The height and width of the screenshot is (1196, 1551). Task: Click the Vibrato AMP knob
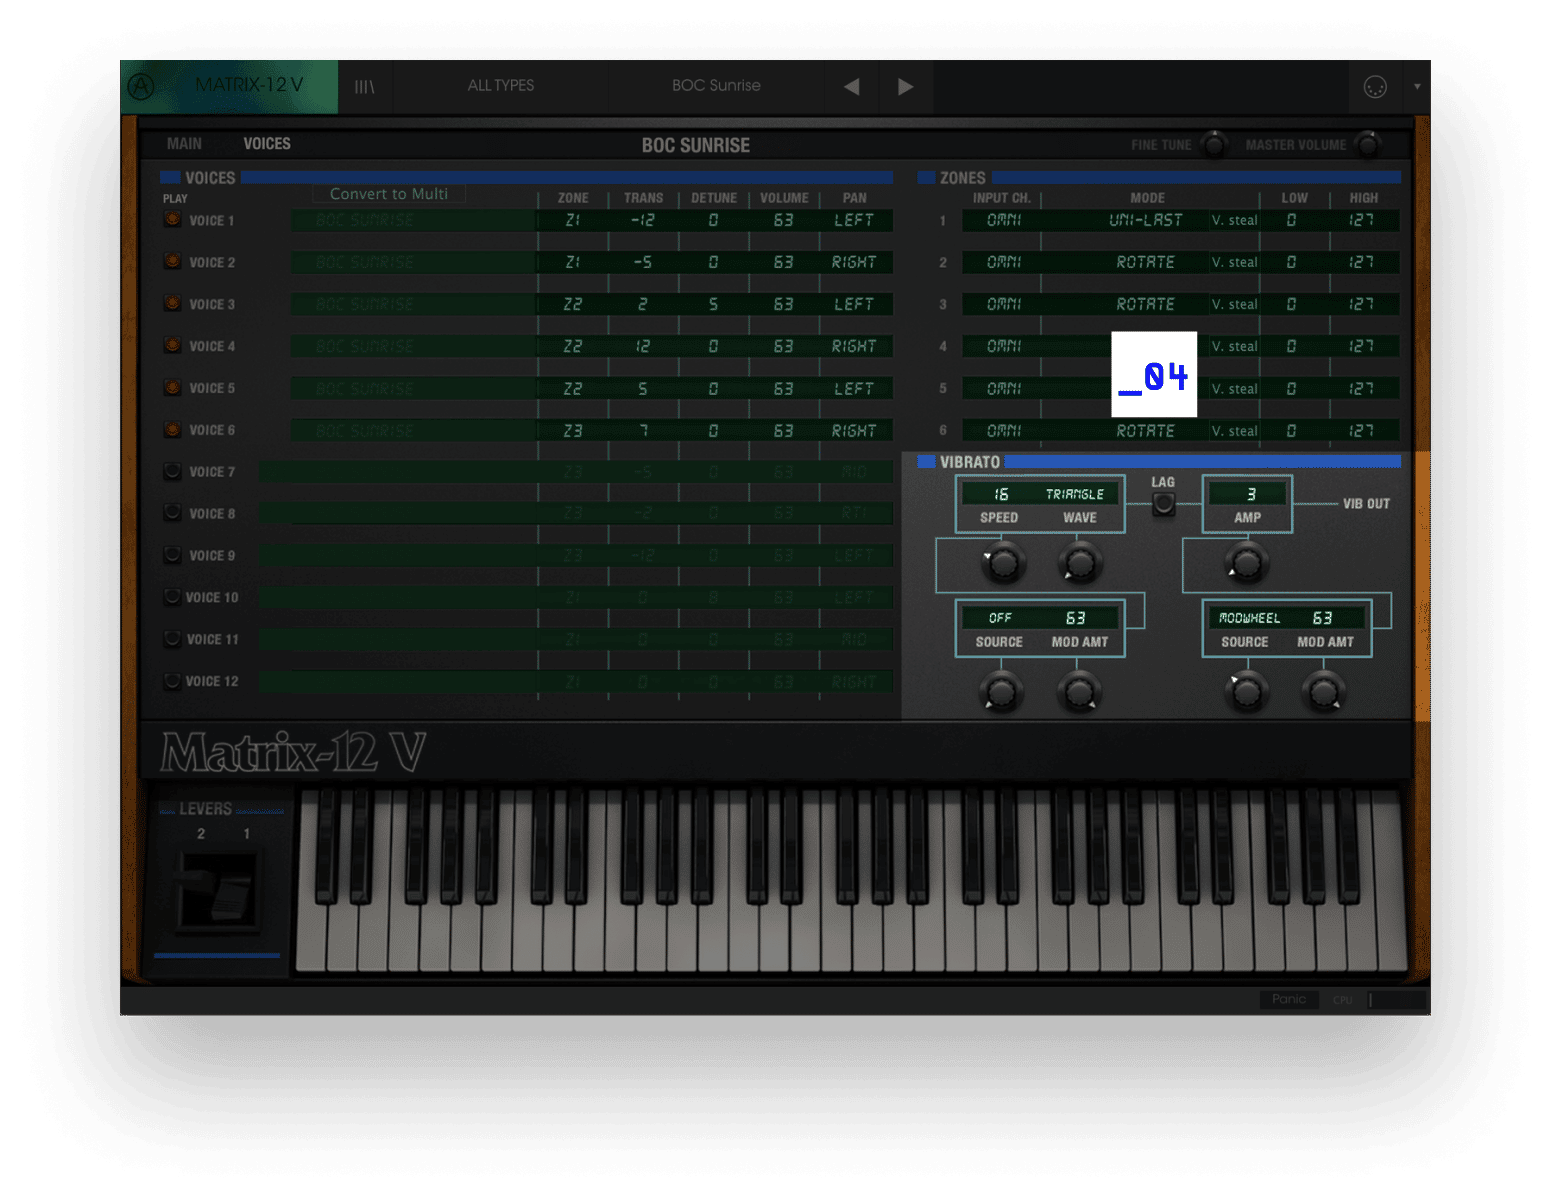(1245, 563)
